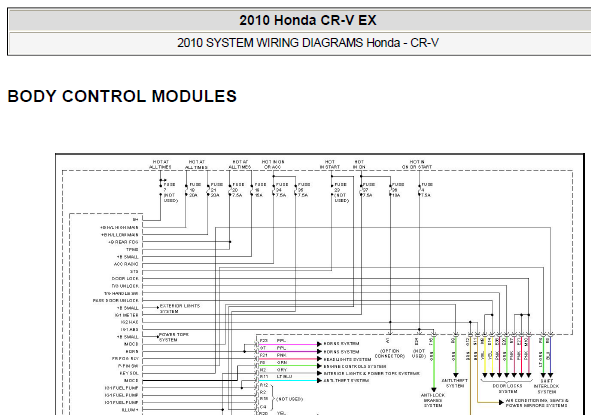The image size is (591, 415).
Task: Click the '(NOT USED)' label beside bracketed connectors
Action: pyautogui.click(x=289, y=399)
